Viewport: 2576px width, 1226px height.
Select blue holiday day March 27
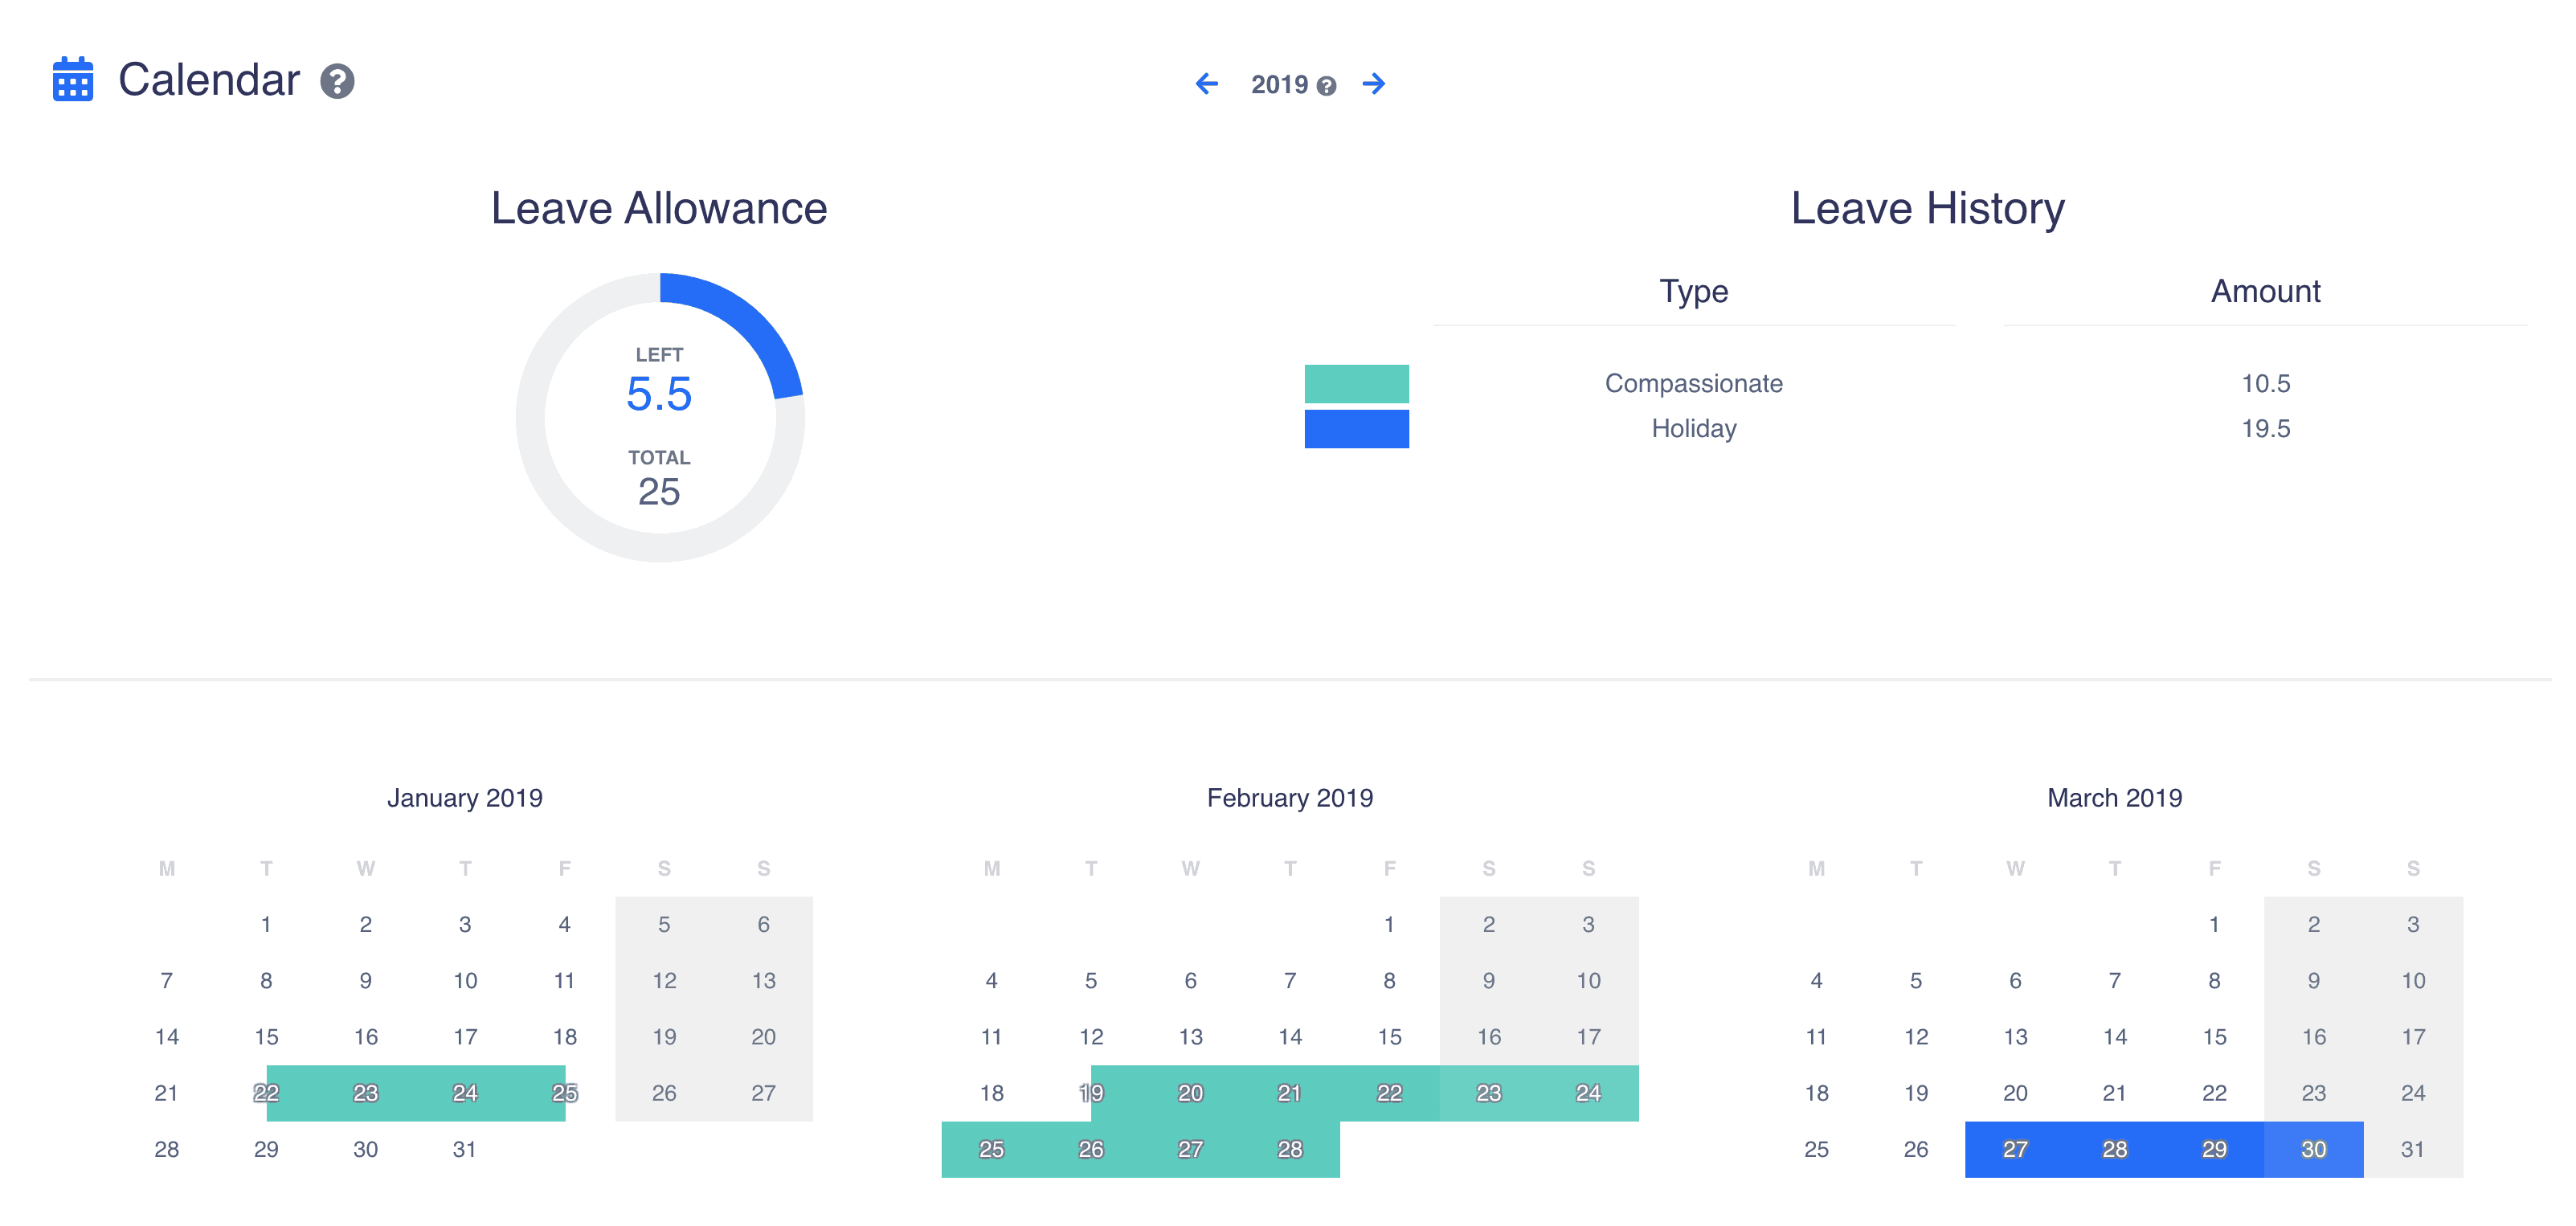[x=2015, y=1149]
